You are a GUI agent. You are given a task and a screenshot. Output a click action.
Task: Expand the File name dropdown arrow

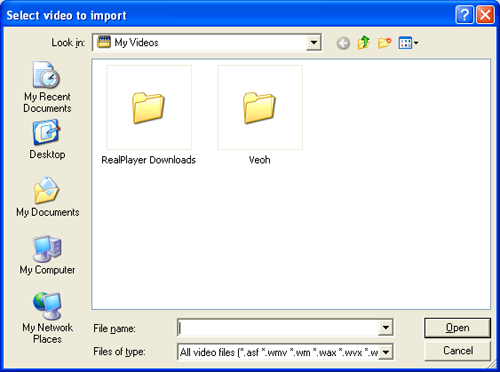click(x=386, y=328)
